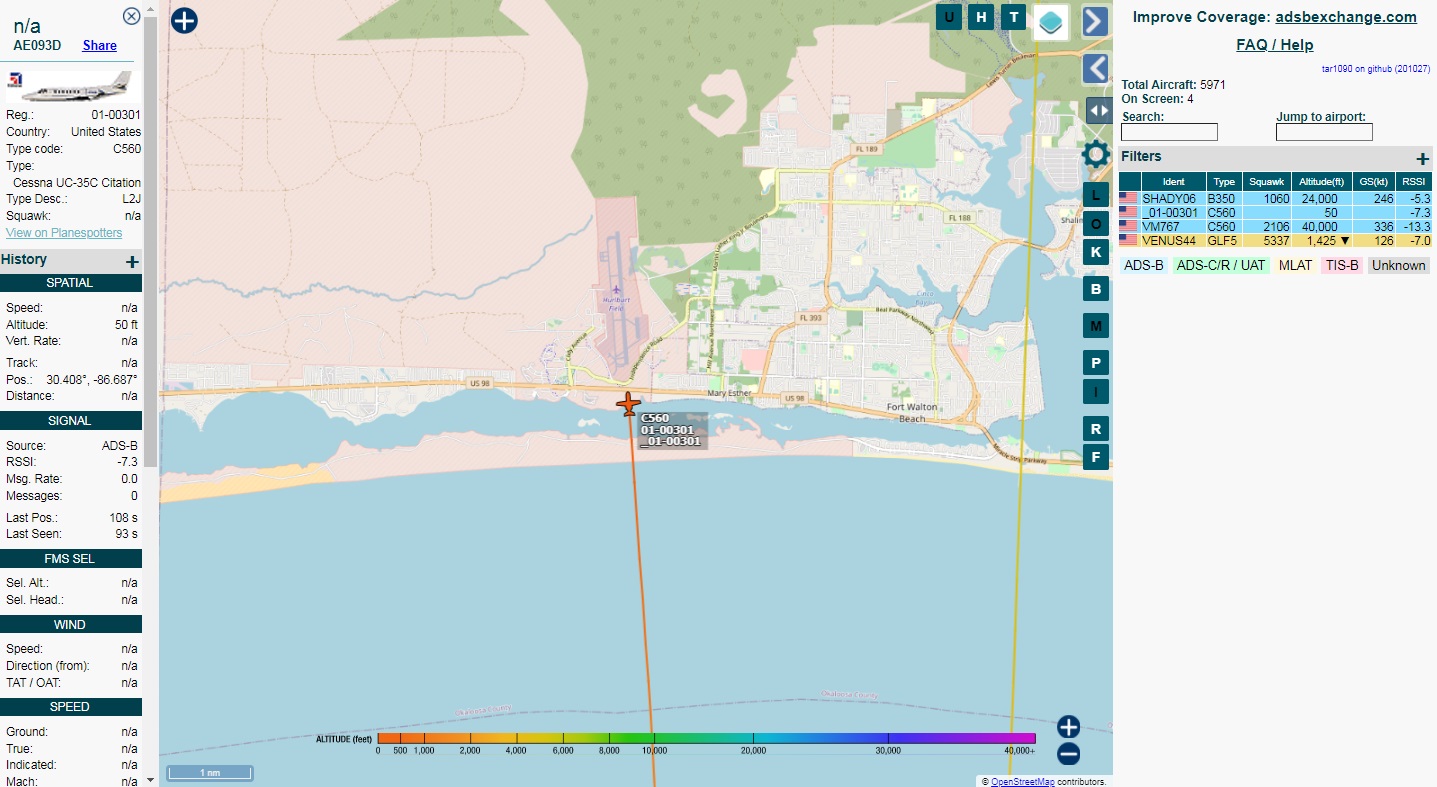1437x787 pixels.
Task: Toggle the L map button
Action: point(1096,195)
